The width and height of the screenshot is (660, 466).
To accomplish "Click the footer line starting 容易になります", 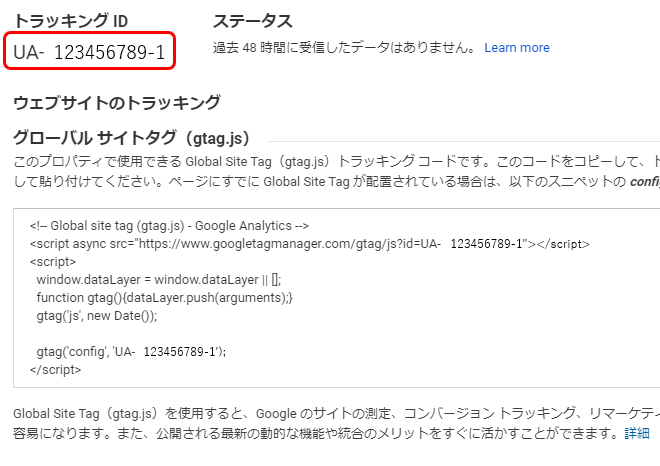I will coord(317,433).
